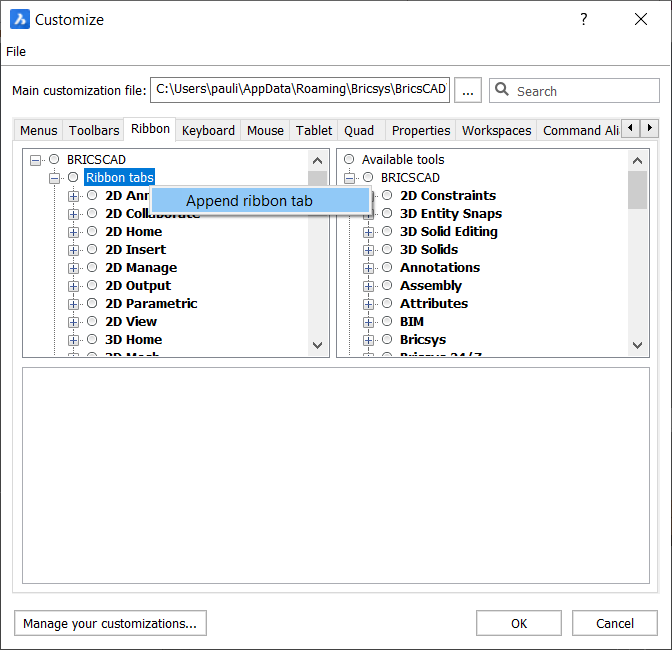Image resolution: width=672 pixels, height=650 pixels.
Task: Collapse the BRICSCAD root node in left tree
Action: pos(36,160)
